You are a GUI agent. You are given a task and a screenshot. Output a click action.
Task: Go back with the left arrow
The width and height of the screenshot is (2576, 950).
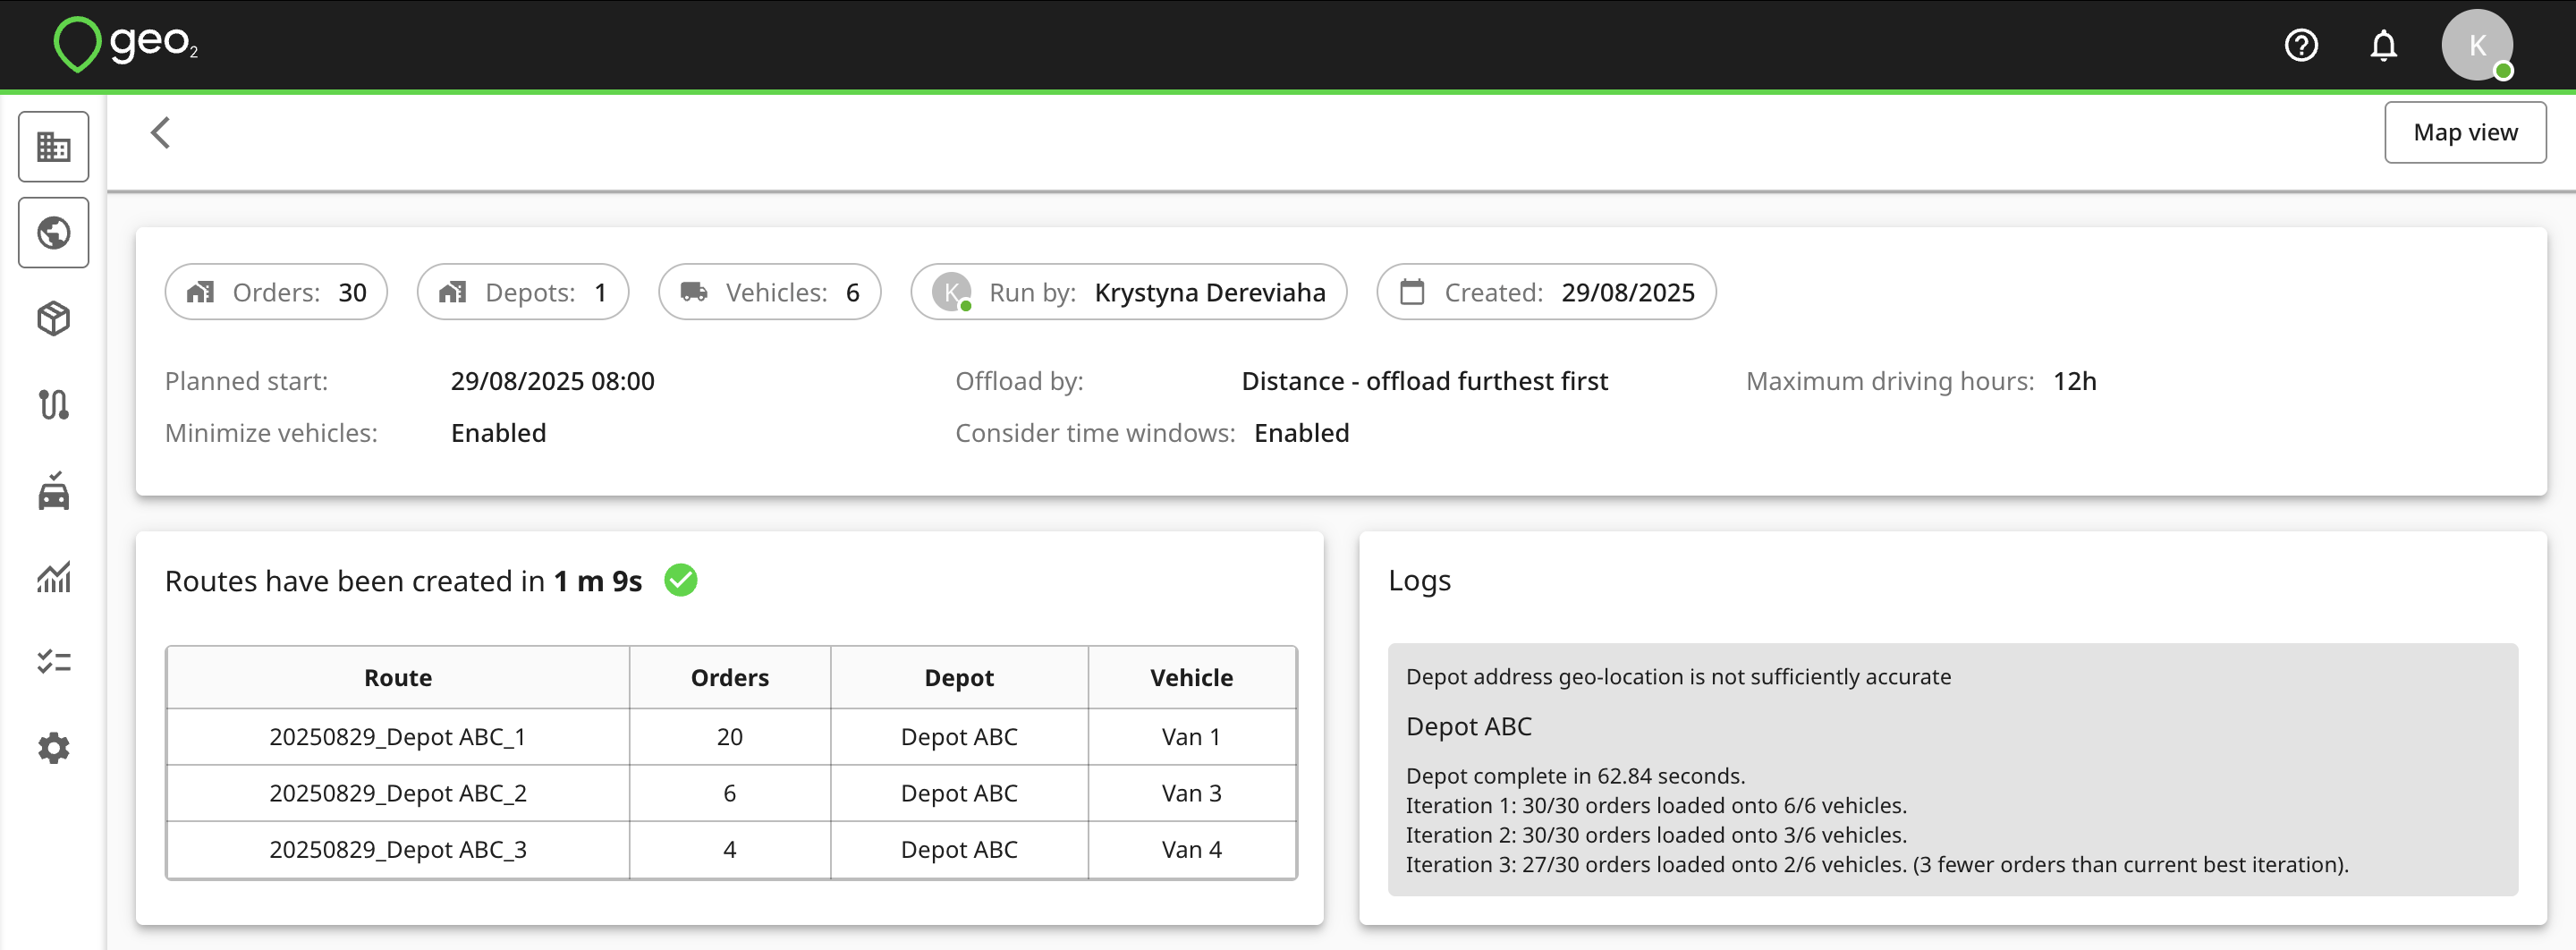click(160, 132)
